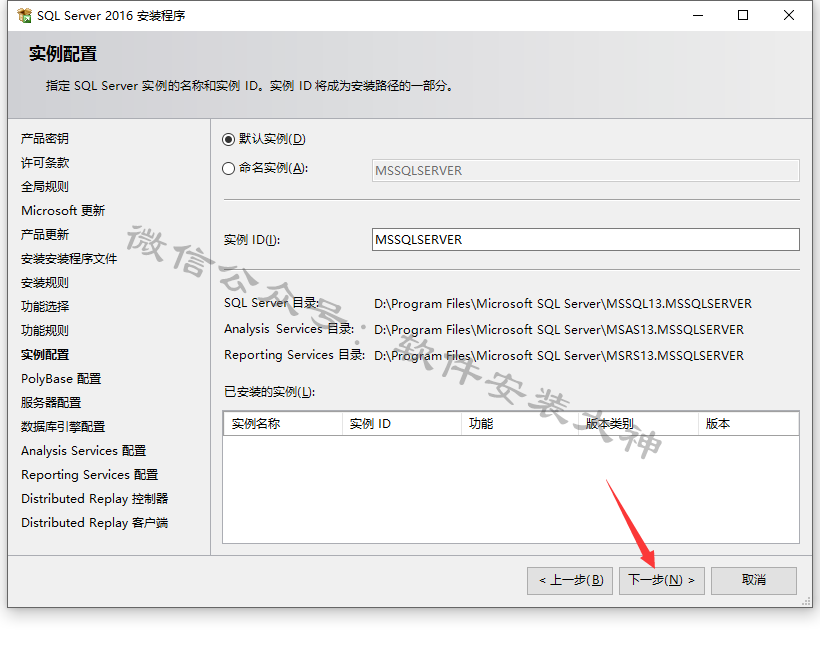Sort installed instances by 实例名称 column
The image size is (820, 648).
tap(283, 424)
